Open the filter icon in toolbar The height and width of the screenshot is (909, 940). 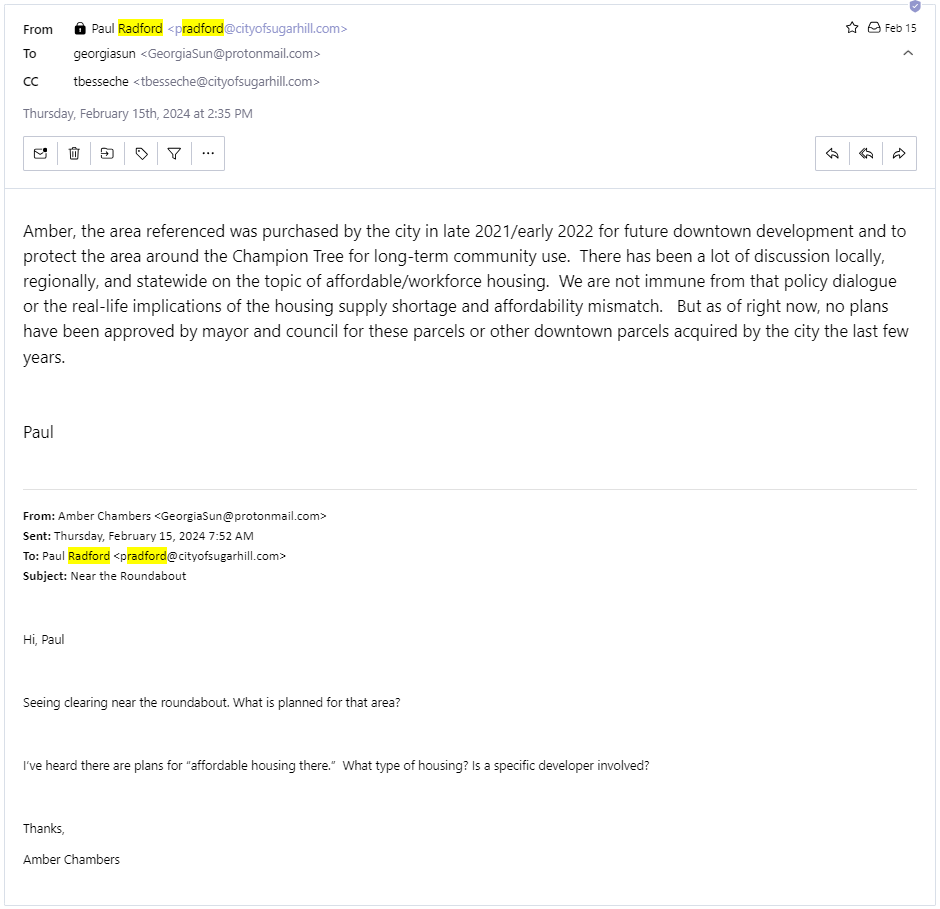click(174, 153)
